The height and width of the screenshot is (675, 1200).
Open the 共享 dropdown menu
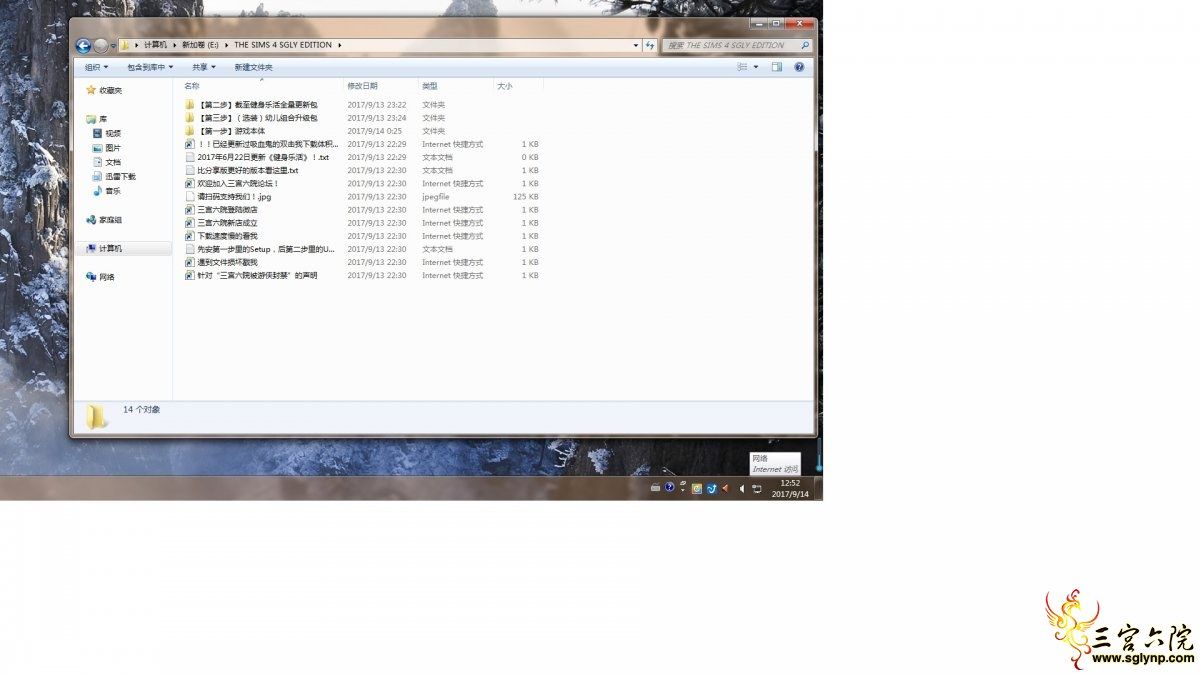click(x=204, y=67)
